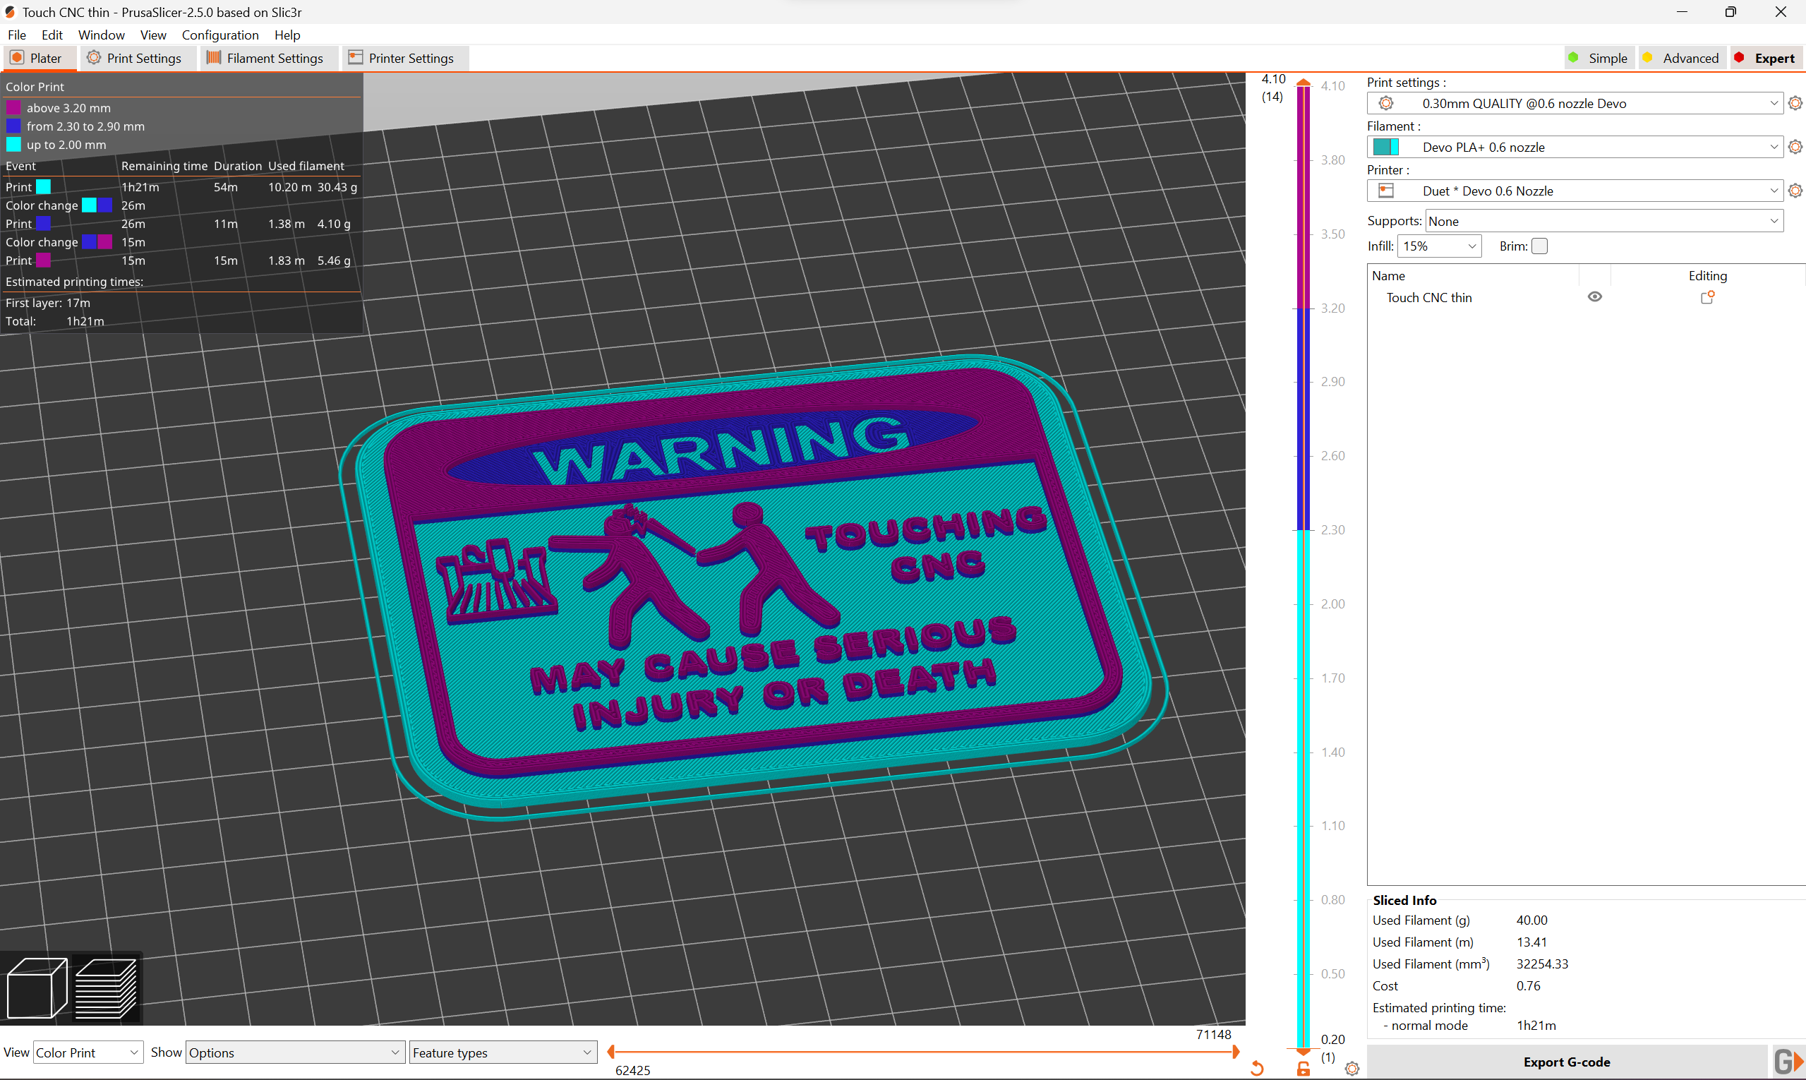The width and height of the screenshot is (1806, 1080).
Task: Click the left thumb of the horizontal moves slider
Action: 611,1052
